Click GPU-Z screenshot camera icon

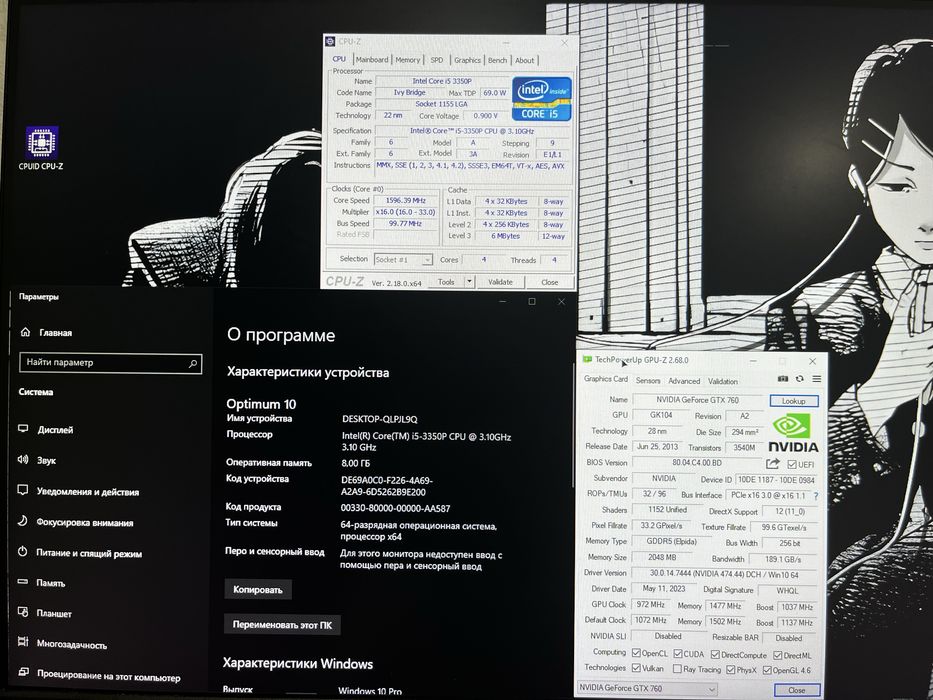[x=783, y=379]
